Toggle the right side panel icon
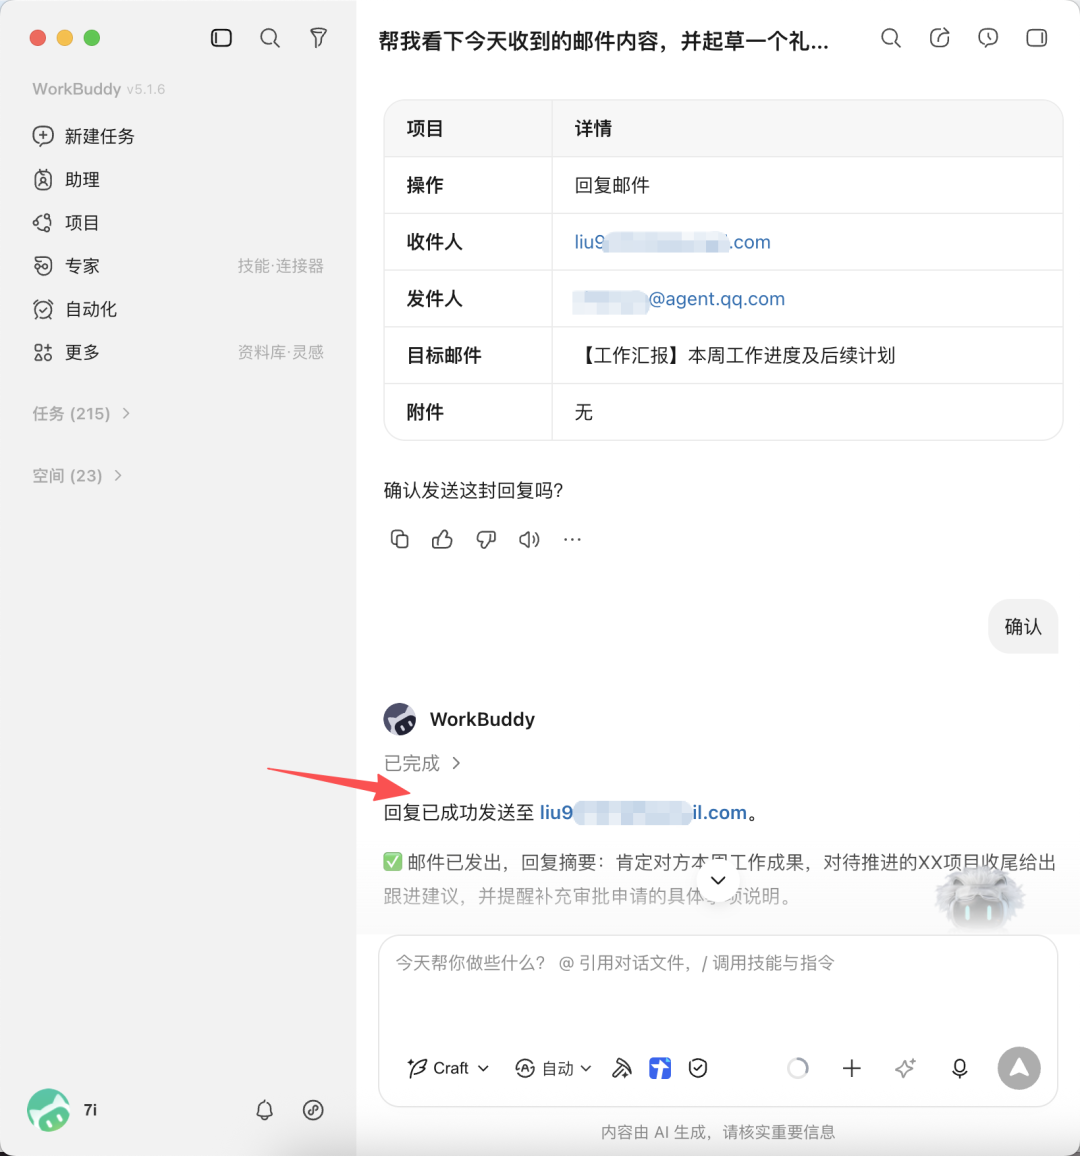Viewport: 1080px width, 1156px height. point(1037,38)
